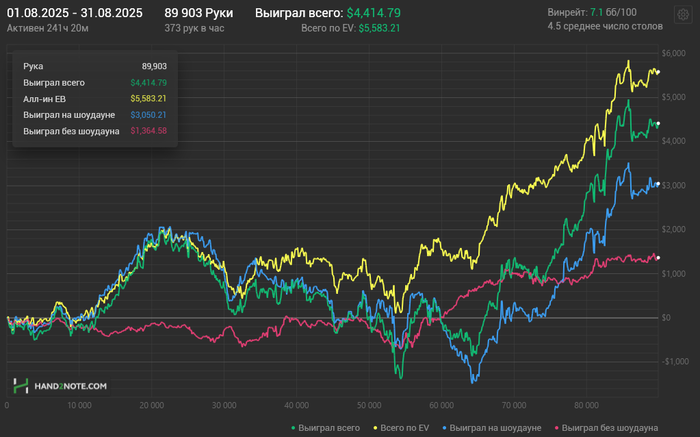700x437 pixels.
Task: Click the '50 000' x-axis label
Action: pos(369,405)
